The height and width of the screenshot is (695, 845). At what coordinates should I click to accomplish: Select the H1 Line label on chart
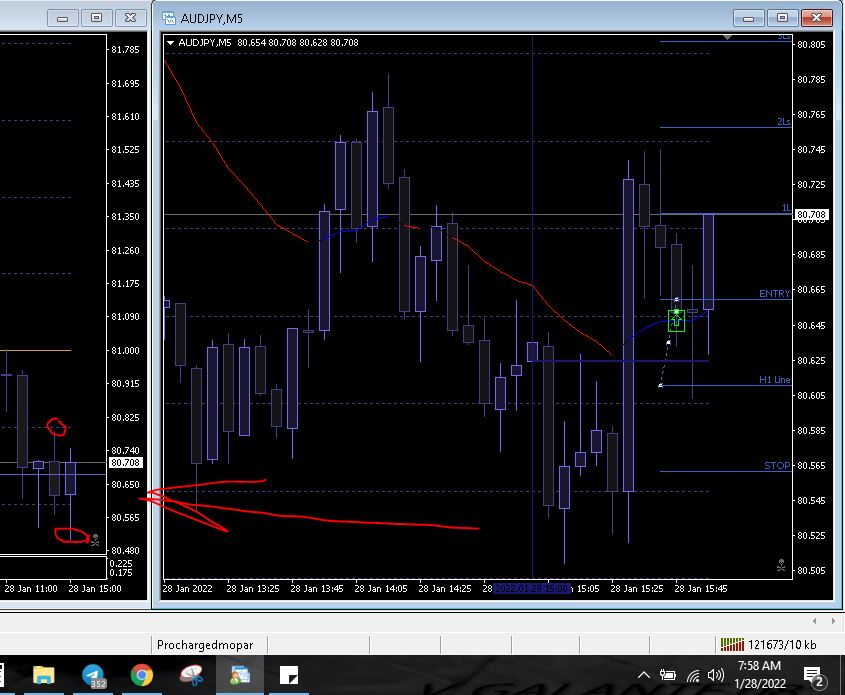tap(774, 380)
